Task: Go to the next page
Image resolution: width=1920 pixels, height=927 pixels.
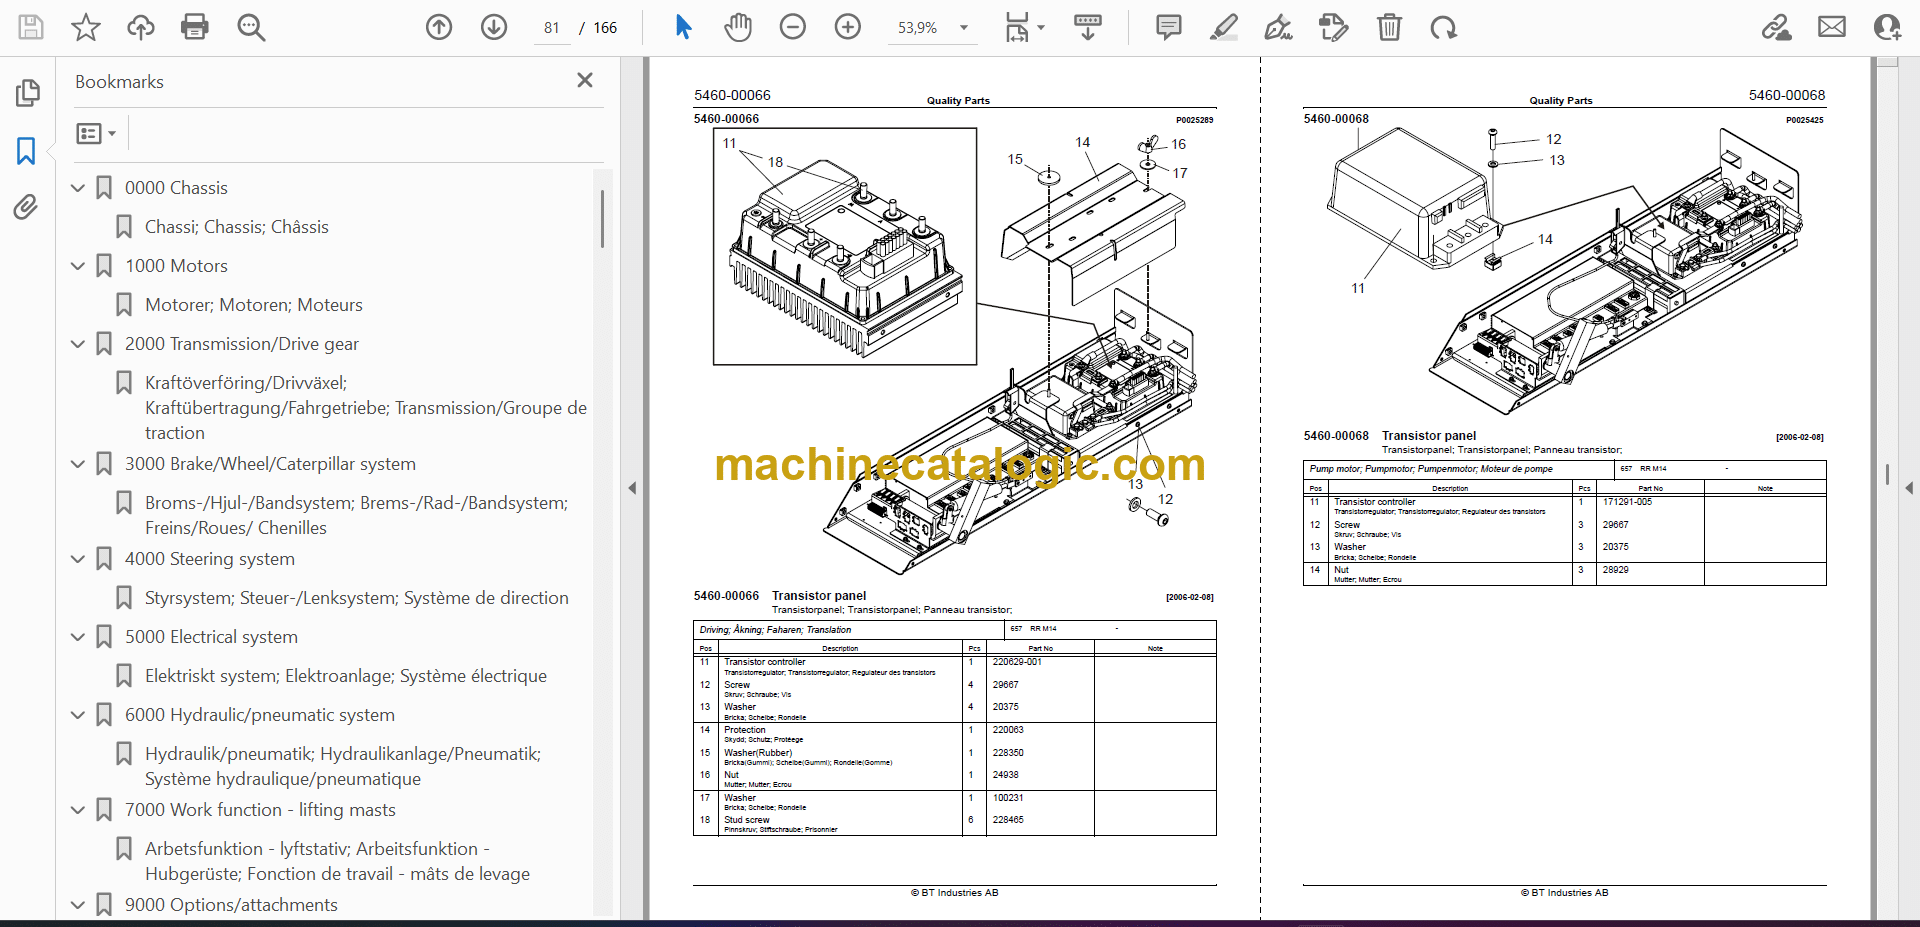Action: [x=494, y=27]
